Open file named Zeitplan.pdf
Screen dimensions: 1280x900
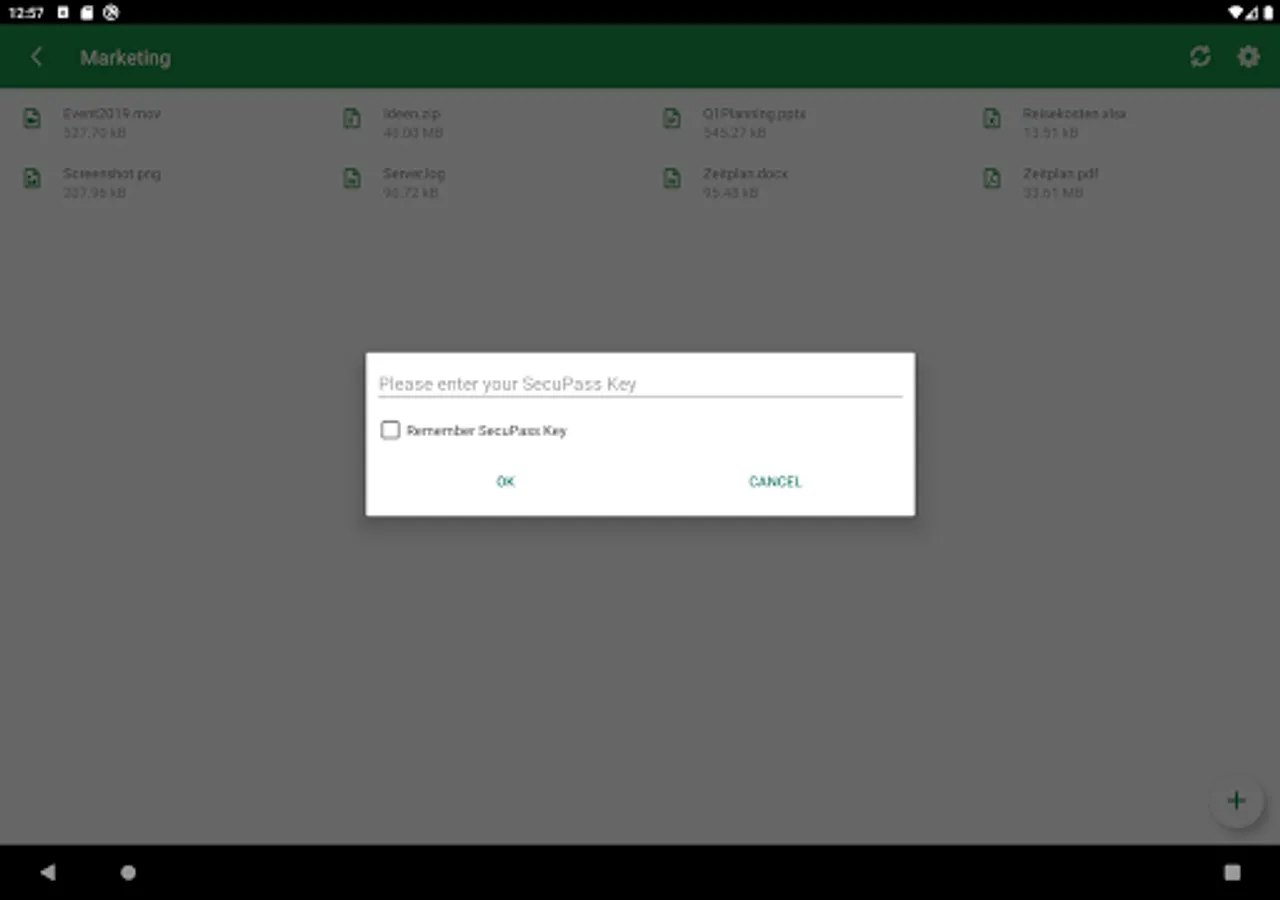[x=1060, y=173]
